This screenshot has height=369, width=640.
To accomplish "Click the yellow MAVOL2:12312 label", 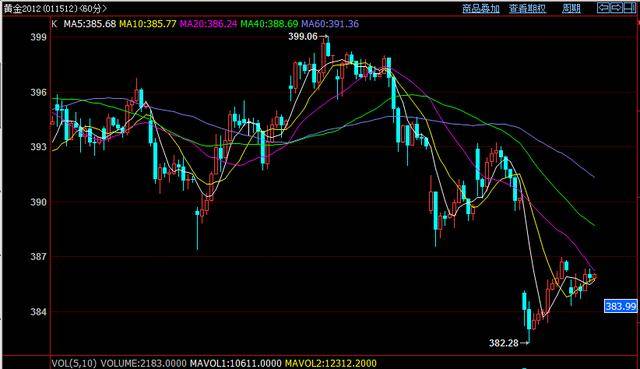I will (331, 363).
